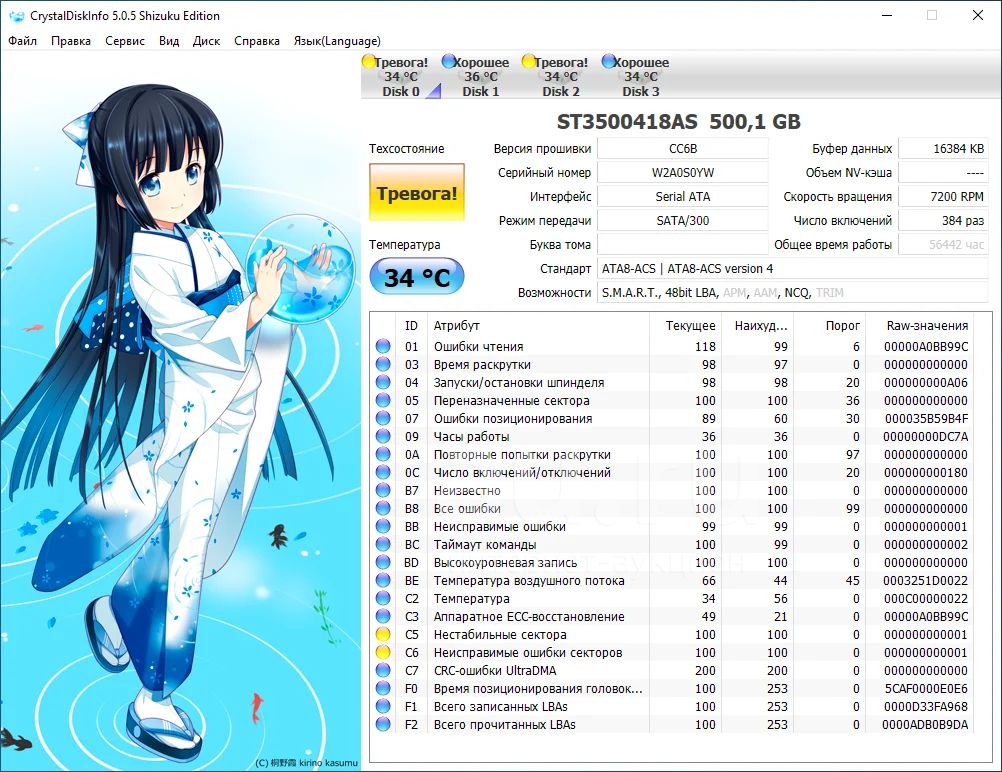Open the Язык(Language) menu

point(337,41)
